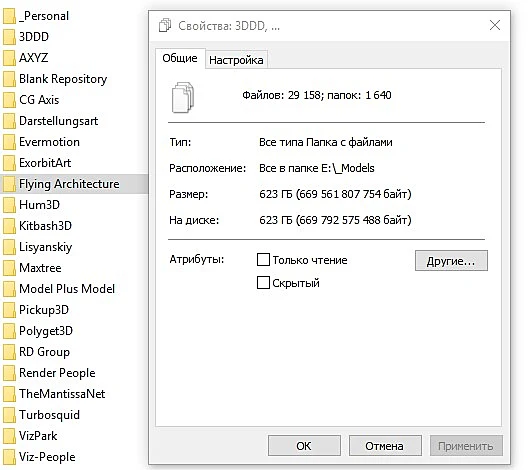Close the Свойства dialog window
Screen dimensions: 530x470
click(x=495, y=25)
